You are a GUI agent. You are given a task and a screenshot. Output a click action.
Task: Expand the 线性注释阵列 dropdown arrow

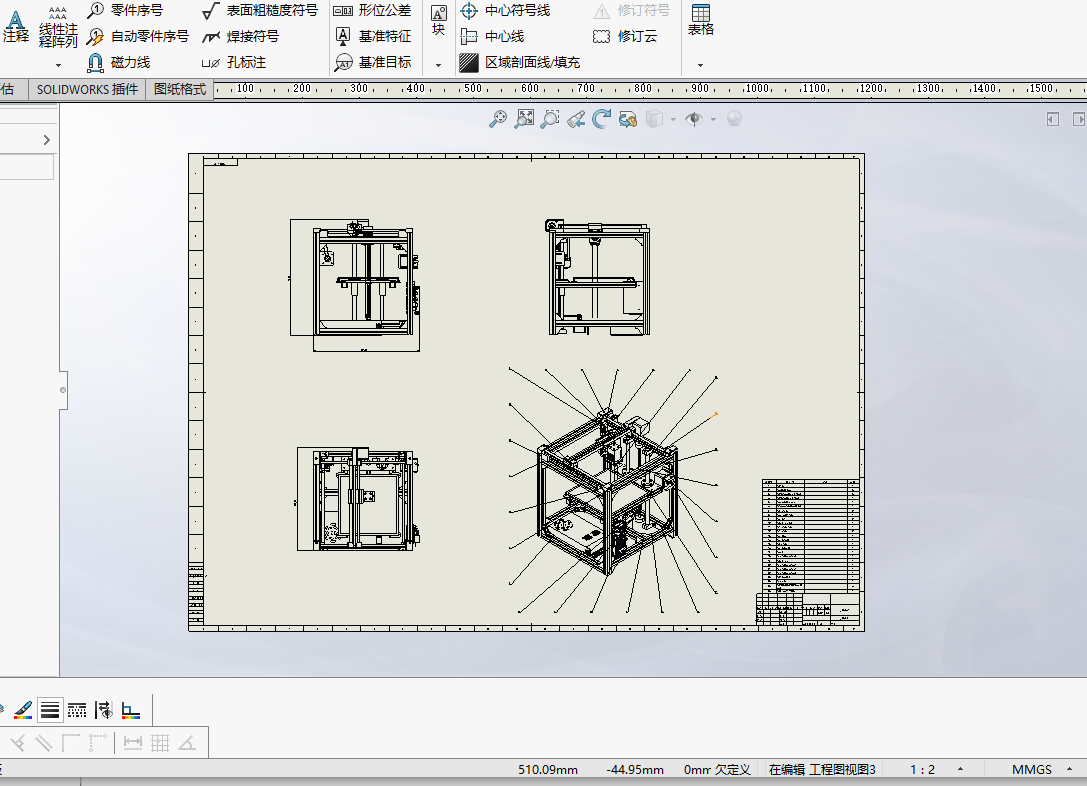pos(58,65)
